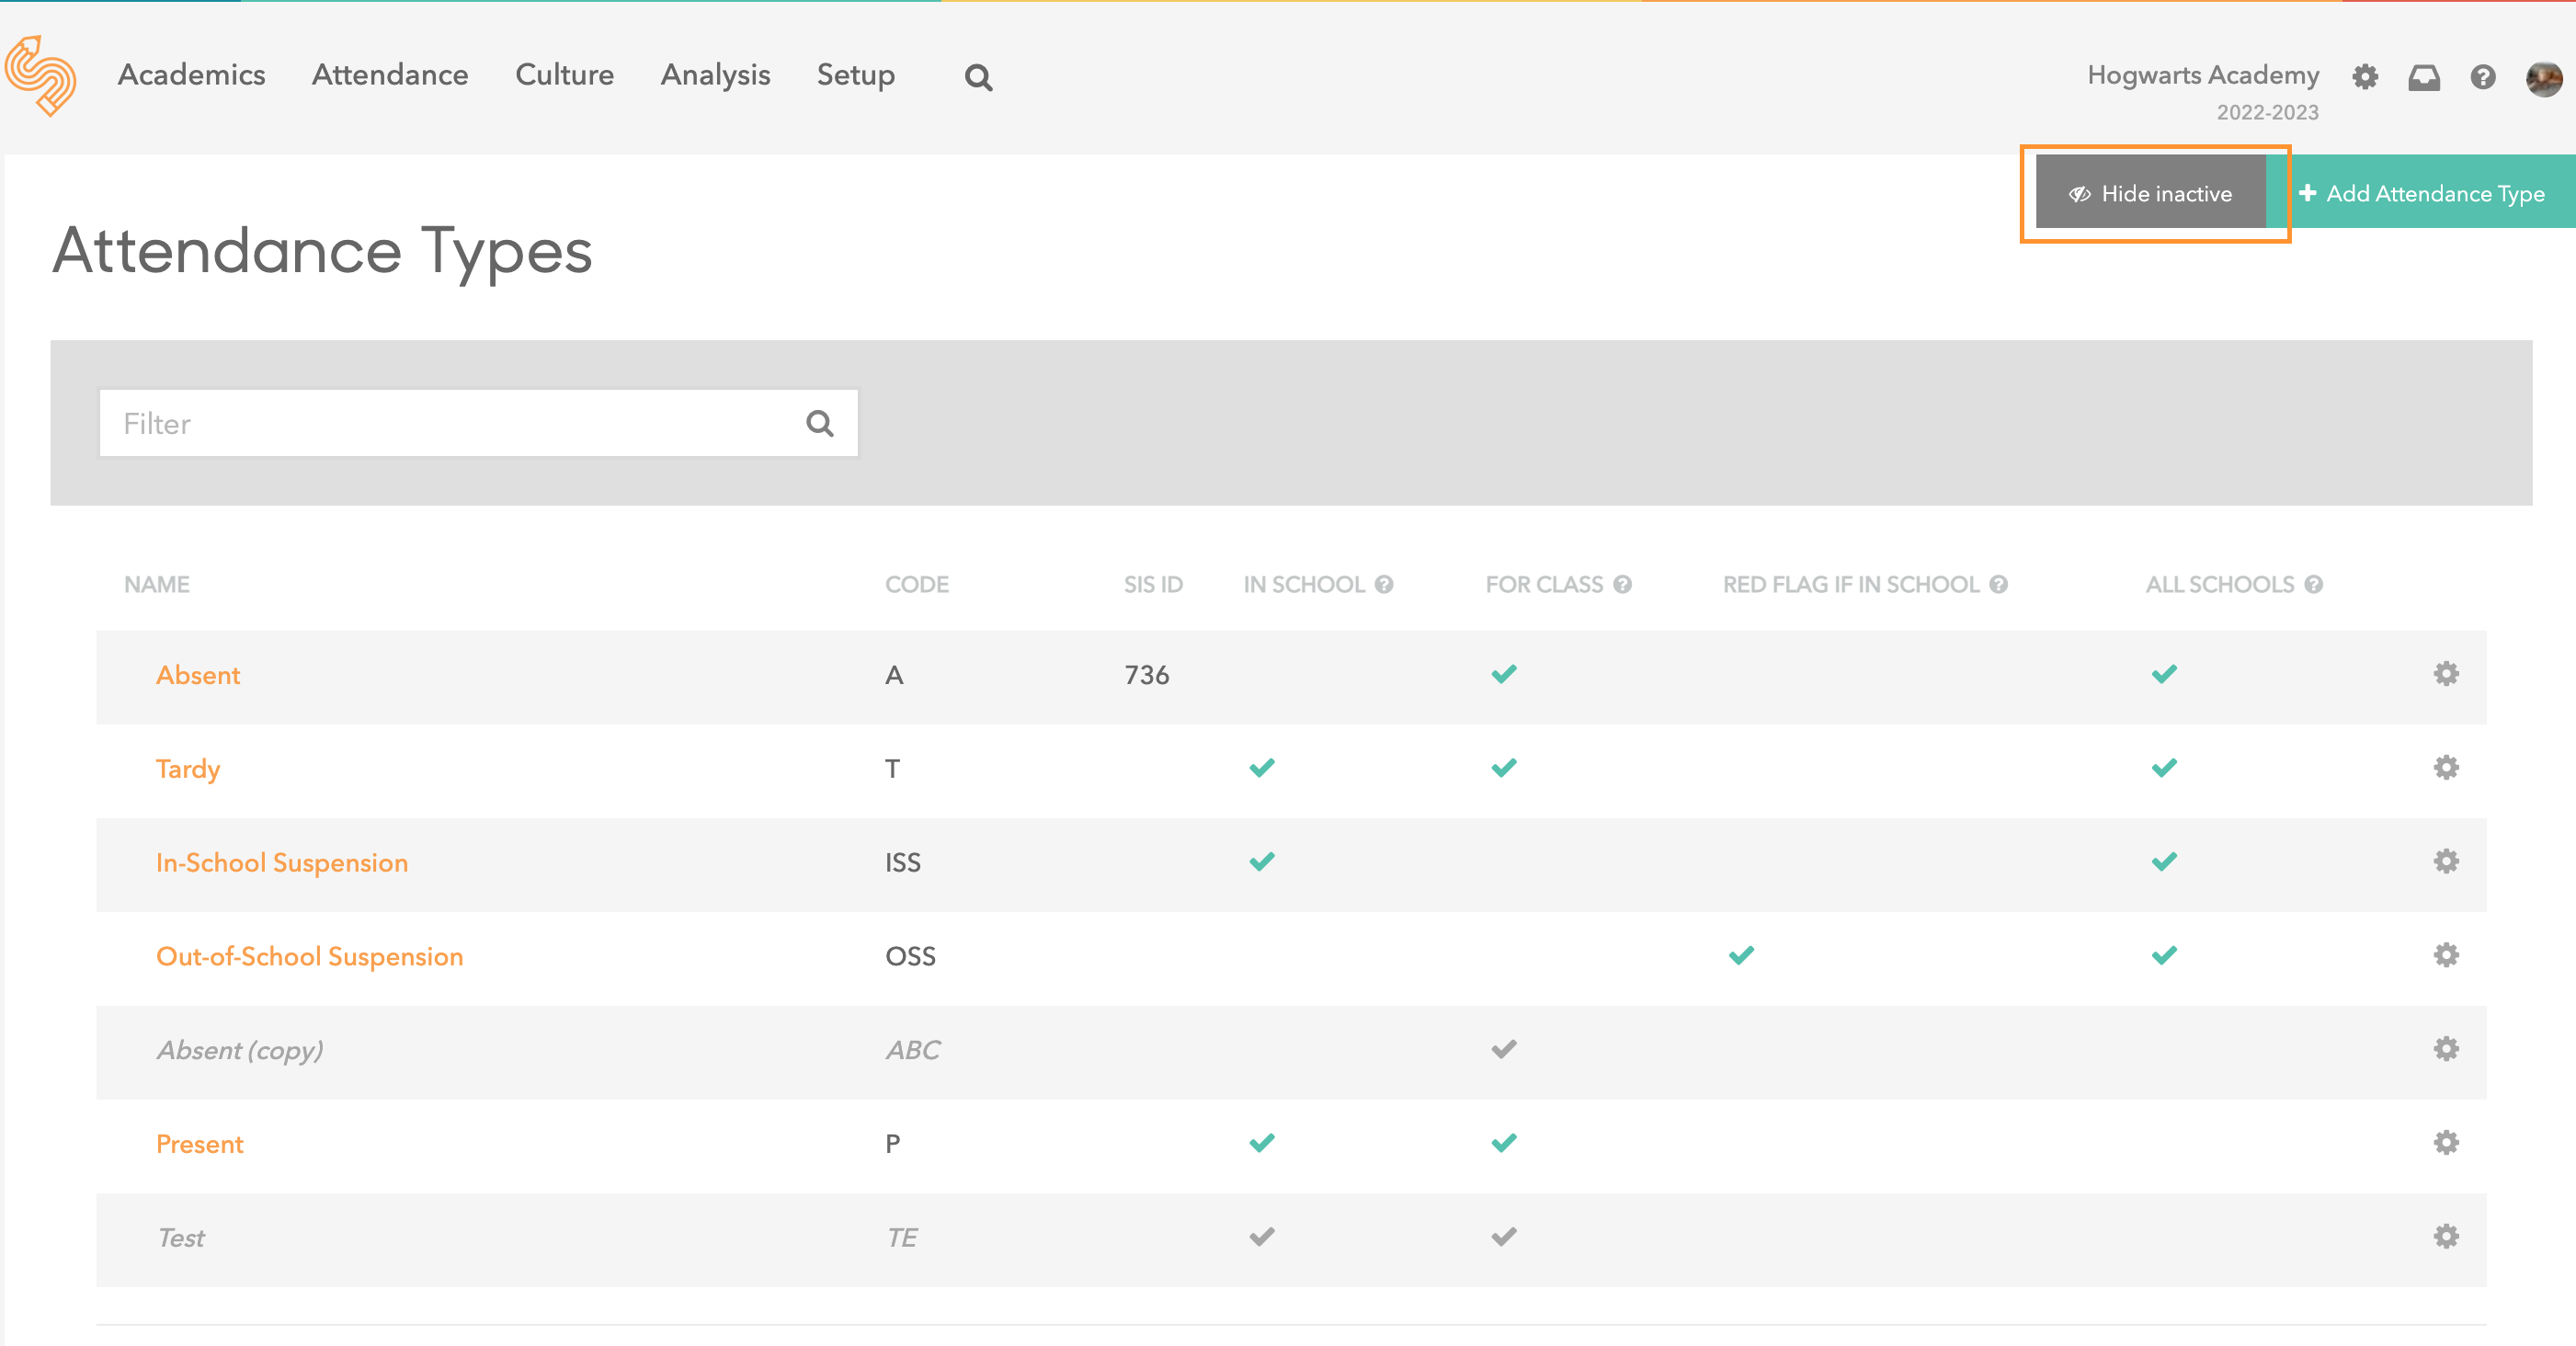Click the In School column help icon
Image resolution: width=2576 pixels, height=1346 pixels.
1384,584
